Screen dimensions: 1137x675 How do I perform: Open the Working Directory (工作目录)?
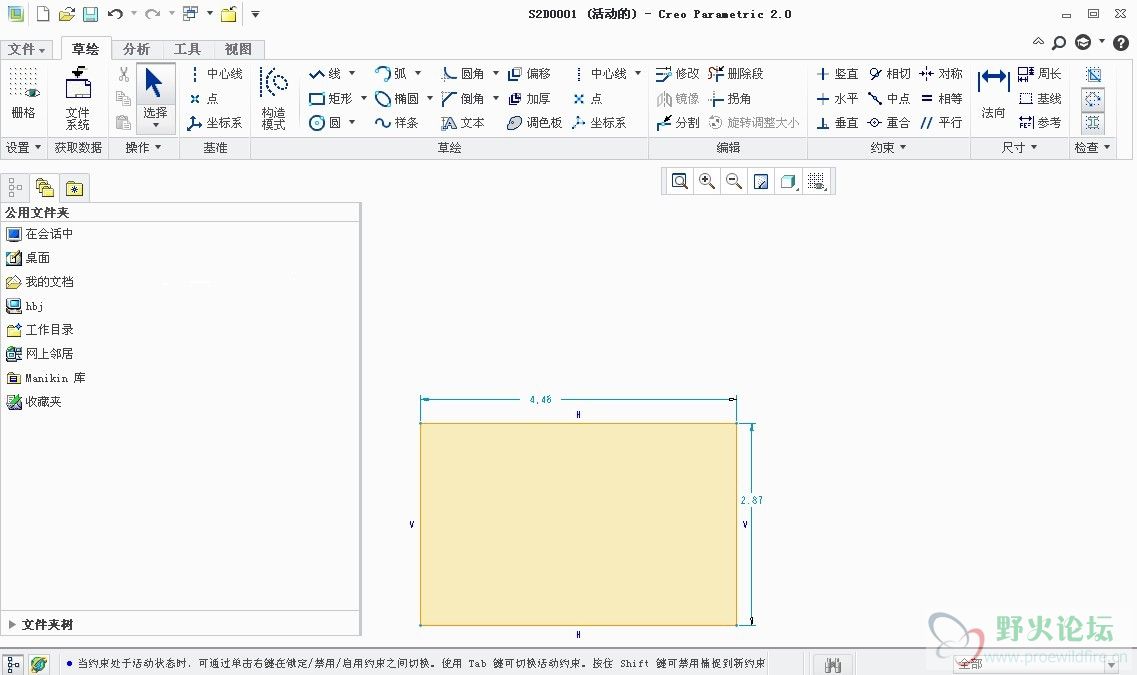(x=40, y=329)
